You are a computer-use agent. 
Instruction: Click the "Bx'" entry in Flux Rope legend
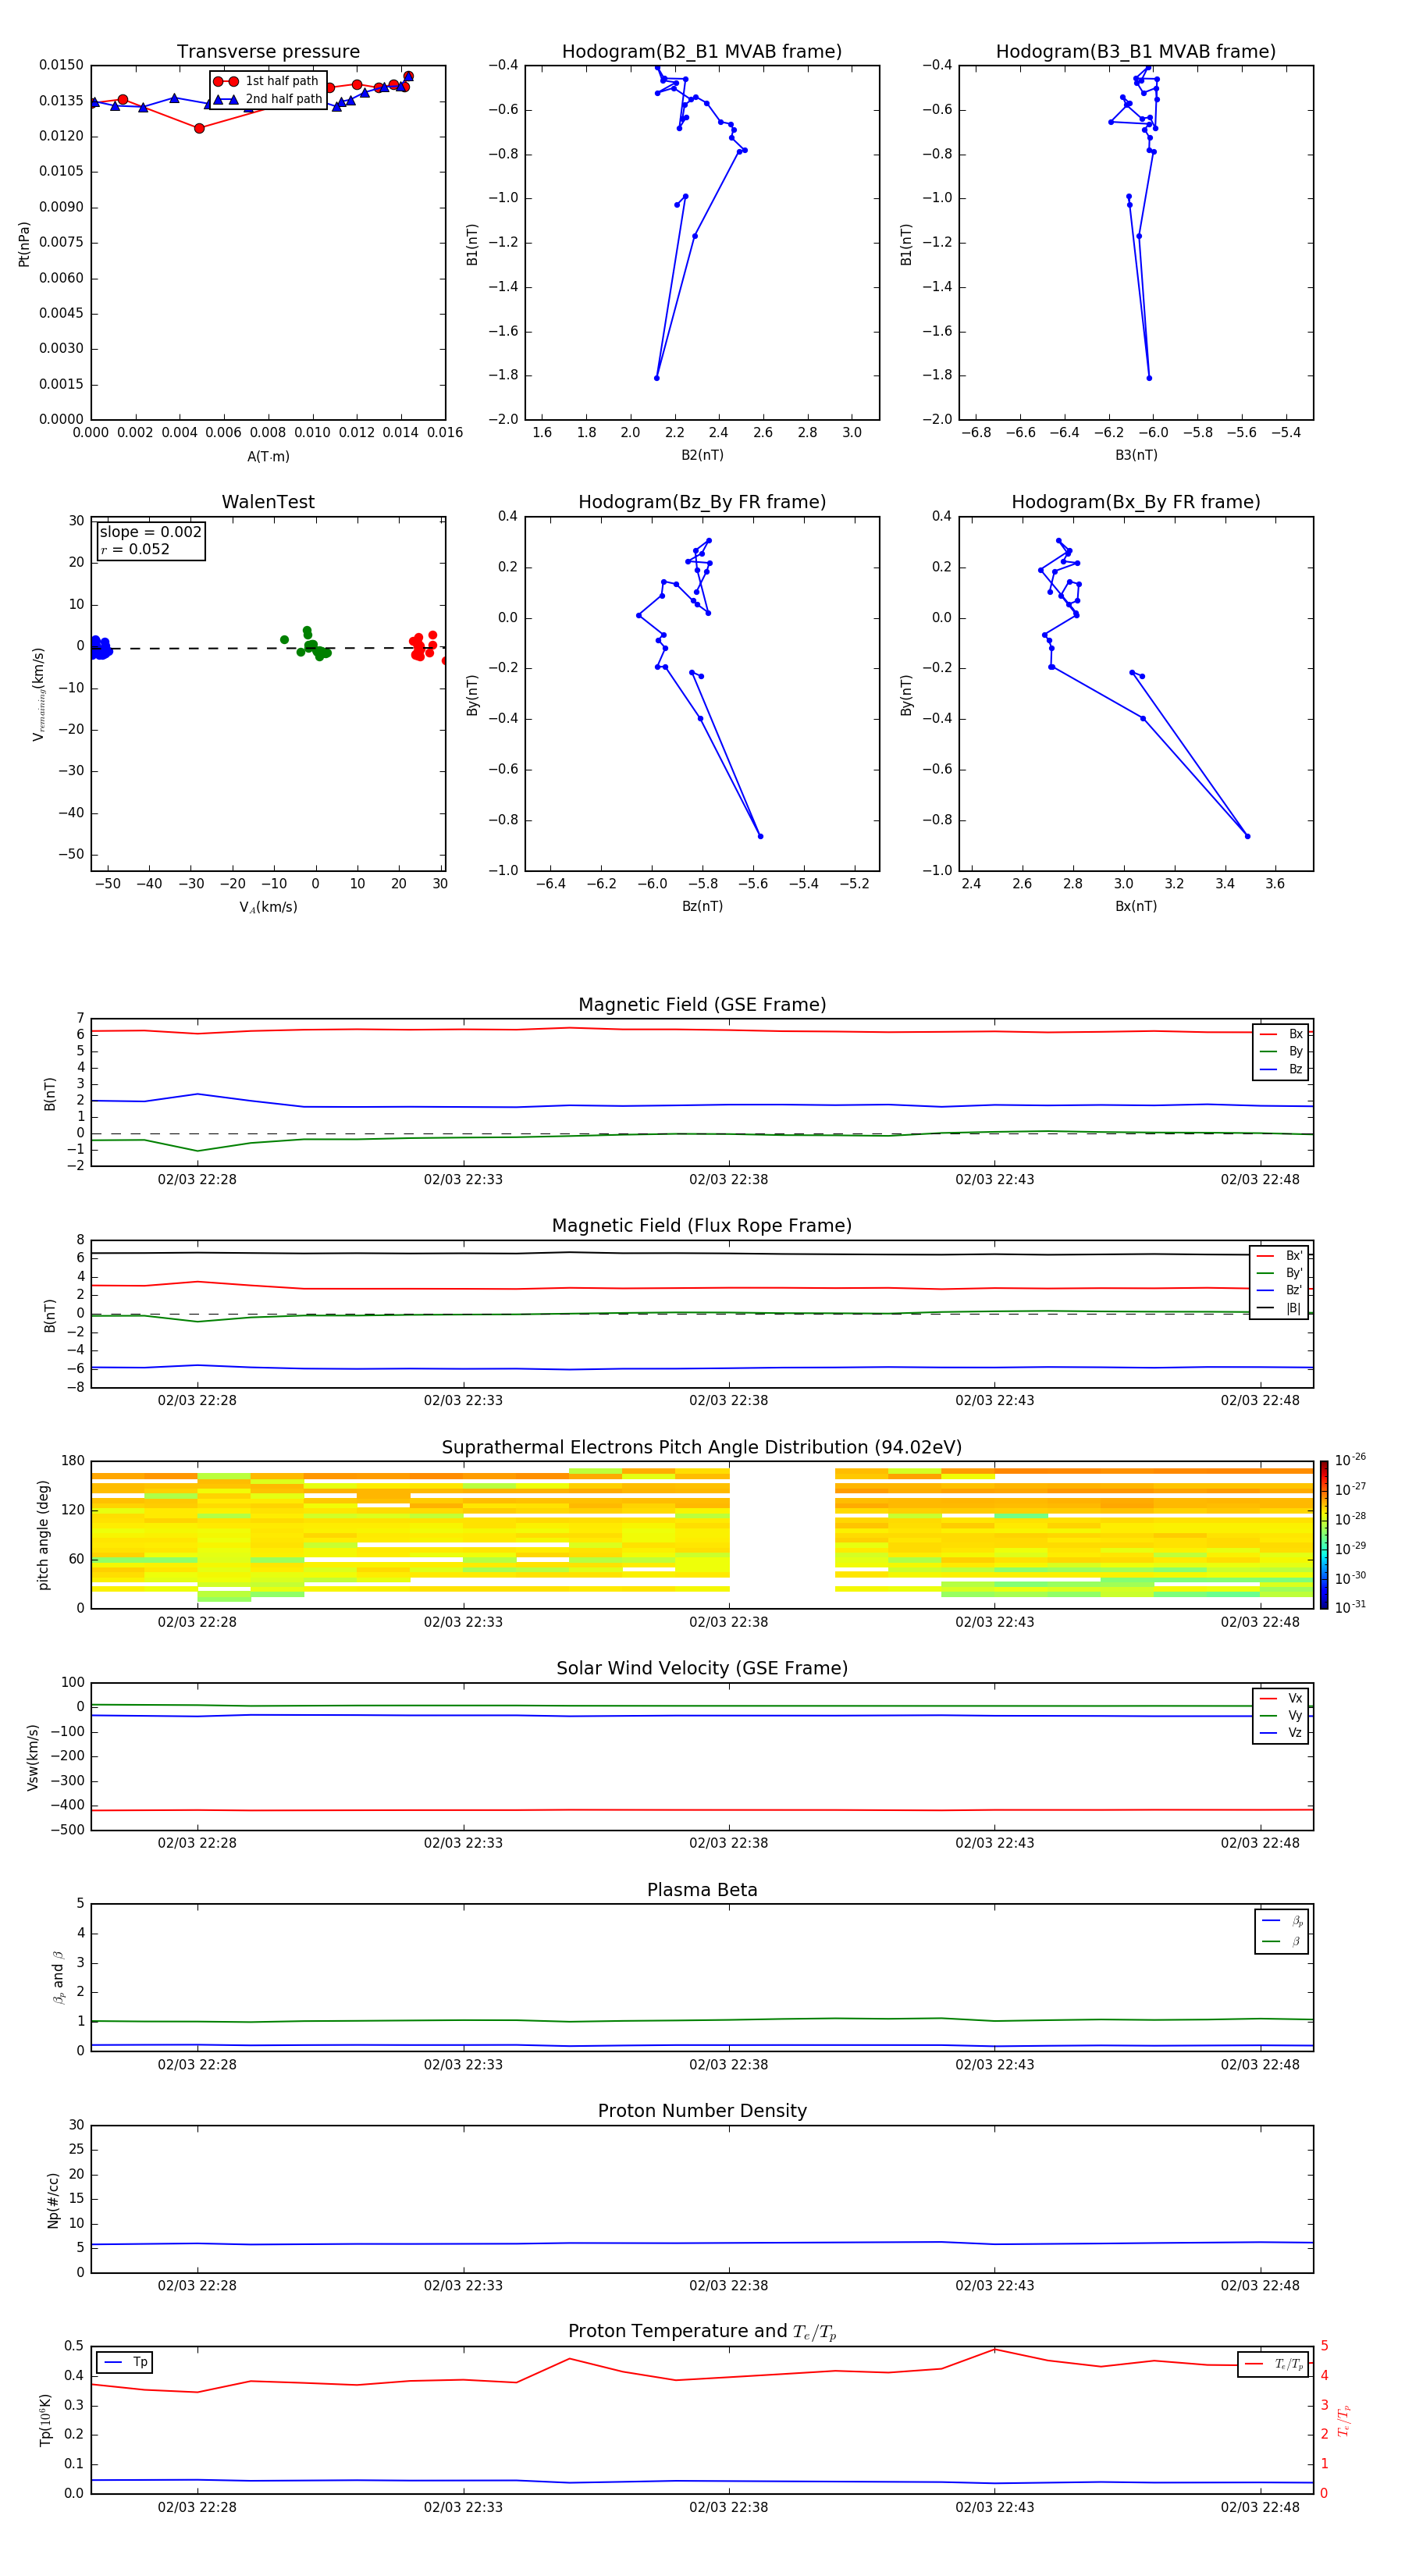pyautogui.click(x=1280, y=1256)
